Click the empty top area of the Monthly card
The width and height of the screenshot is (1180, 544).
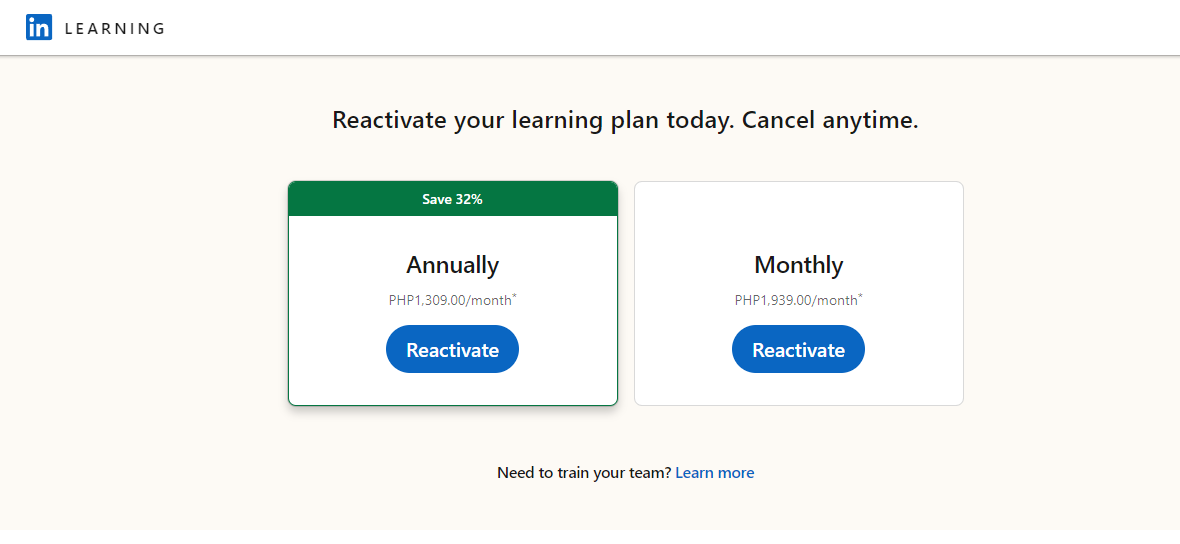tap(798, 212)
